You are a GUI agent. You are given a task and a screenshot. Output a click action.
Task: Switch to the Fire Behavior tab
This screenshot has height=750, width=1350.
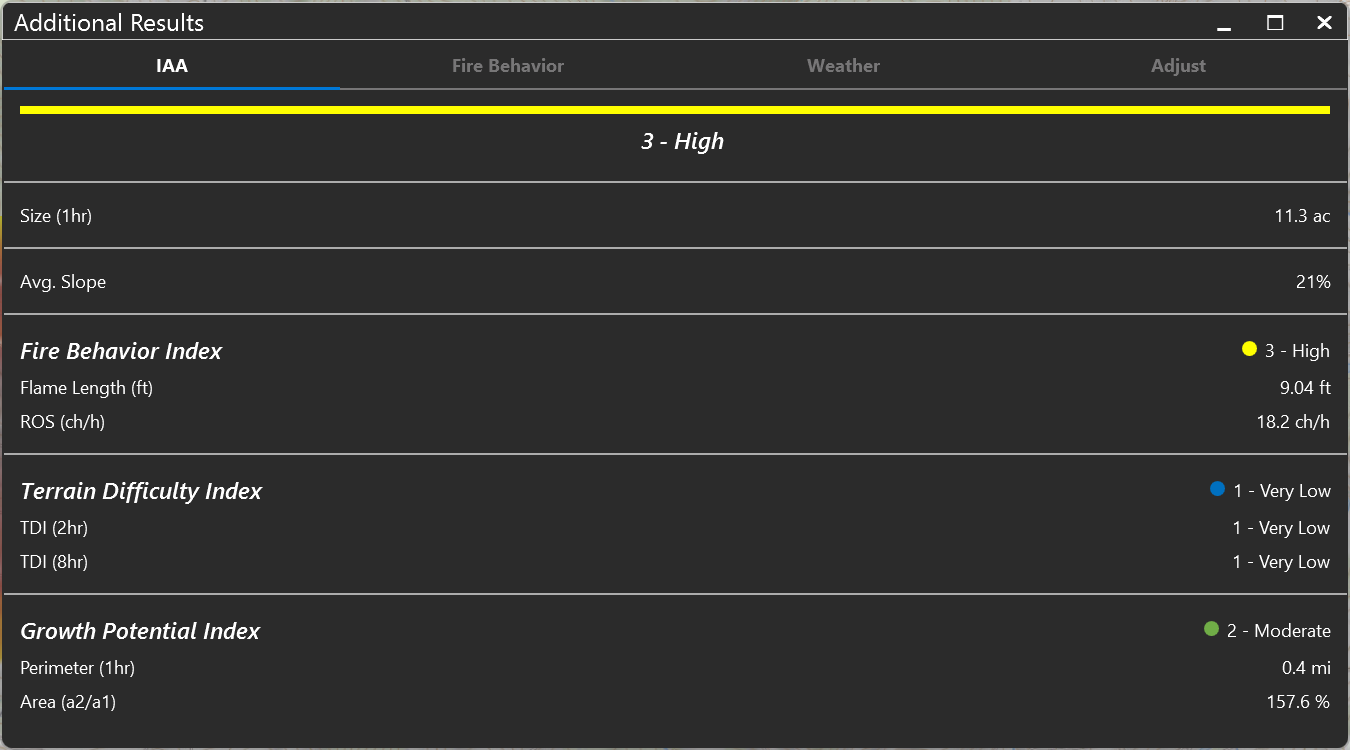507,66
